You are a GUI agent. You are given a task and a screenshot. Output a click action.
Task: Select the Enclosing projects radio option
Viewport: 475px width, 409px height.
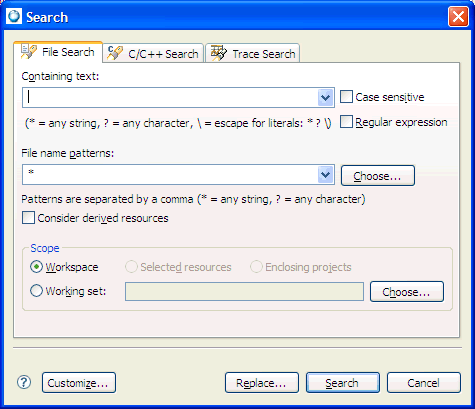point(256,267)
